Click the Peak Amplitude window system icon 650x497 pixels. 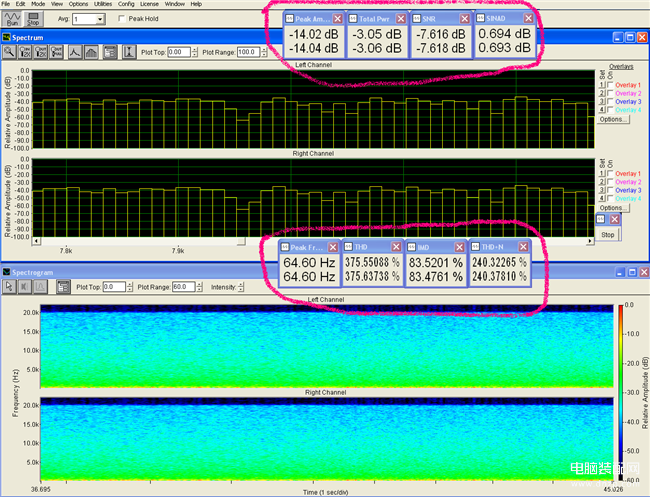289,19
